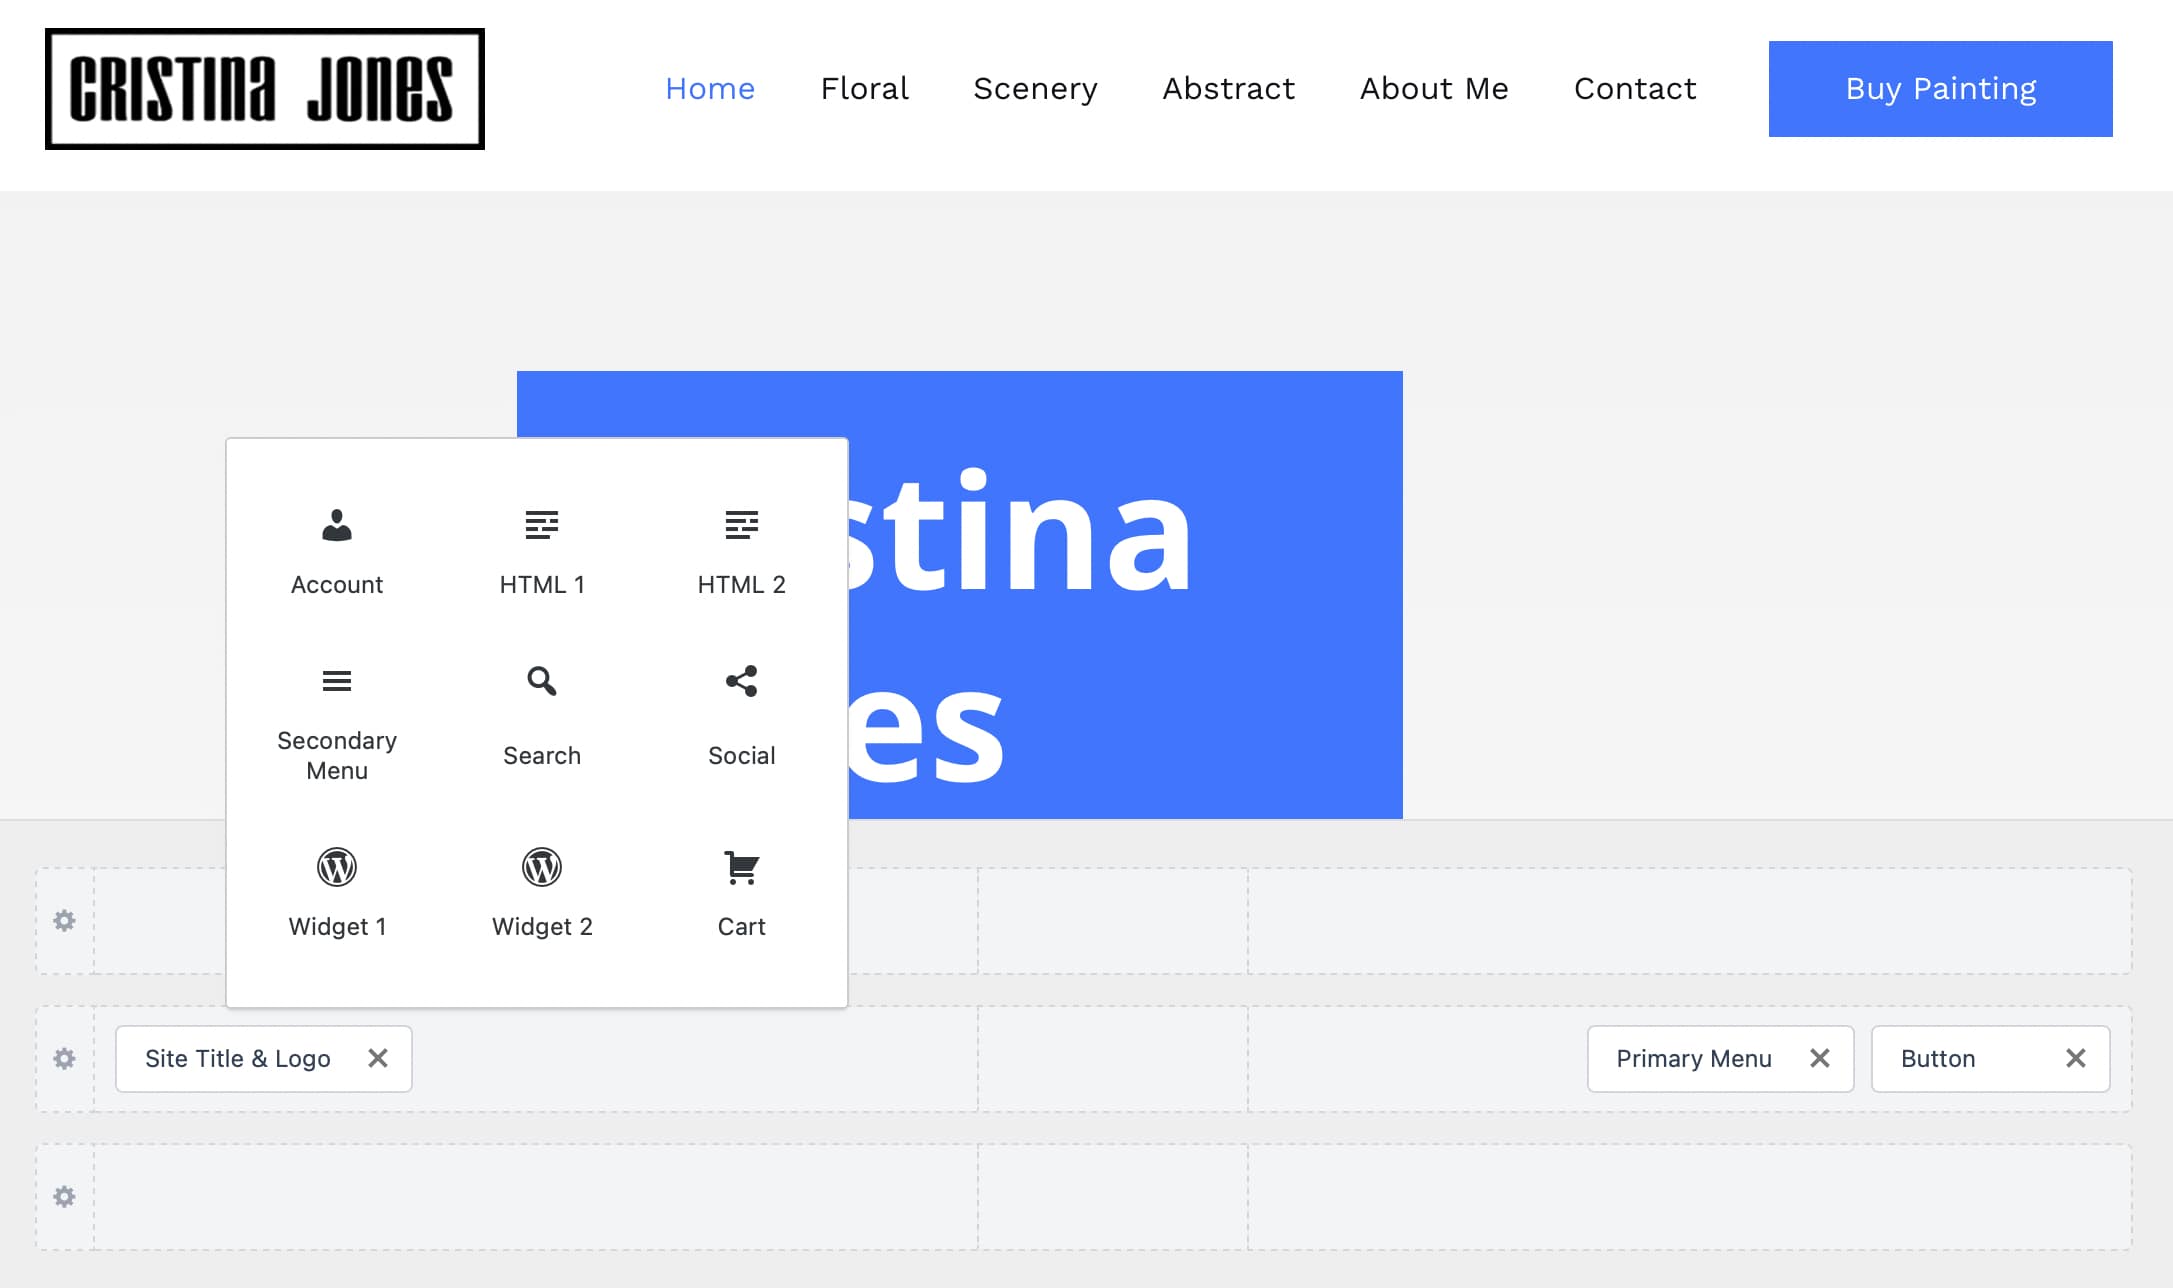
Task: Click the Cristina Jones logo
Action: click(265, 89)
